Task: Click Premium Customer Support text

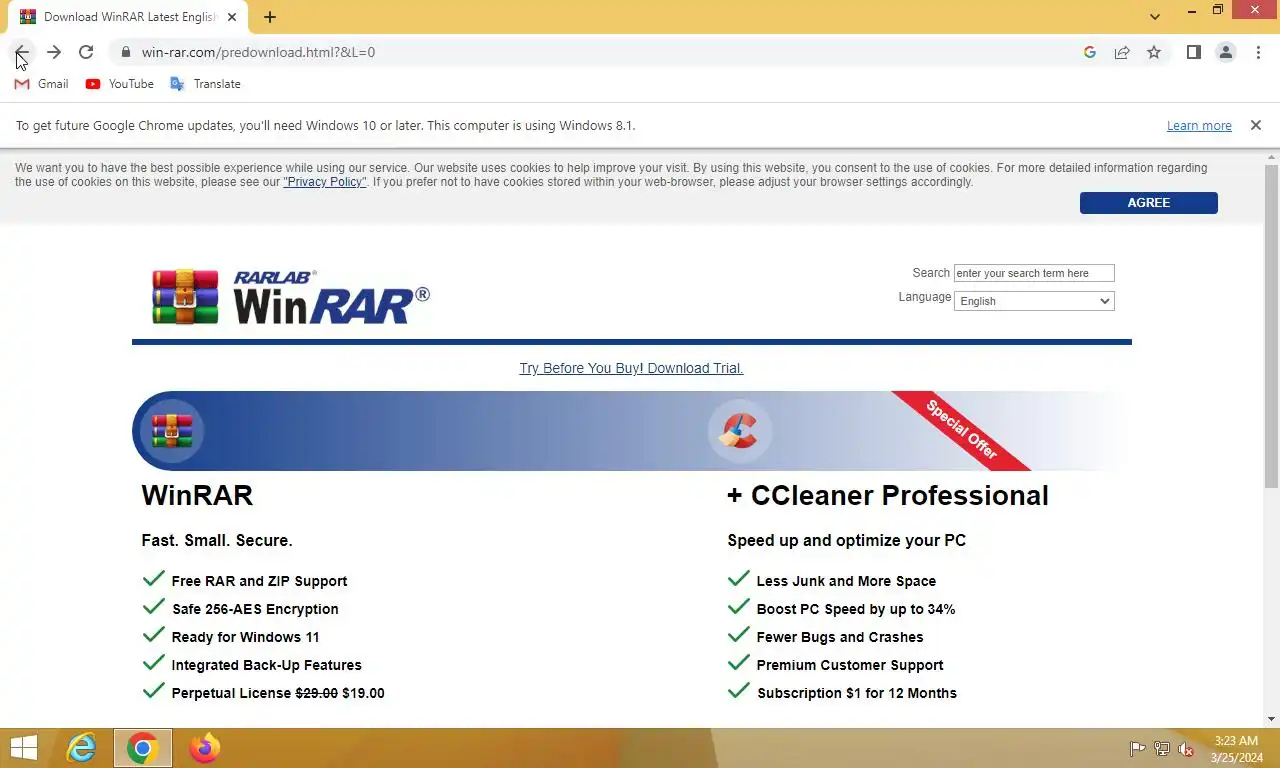Action: tap(850, 665)
